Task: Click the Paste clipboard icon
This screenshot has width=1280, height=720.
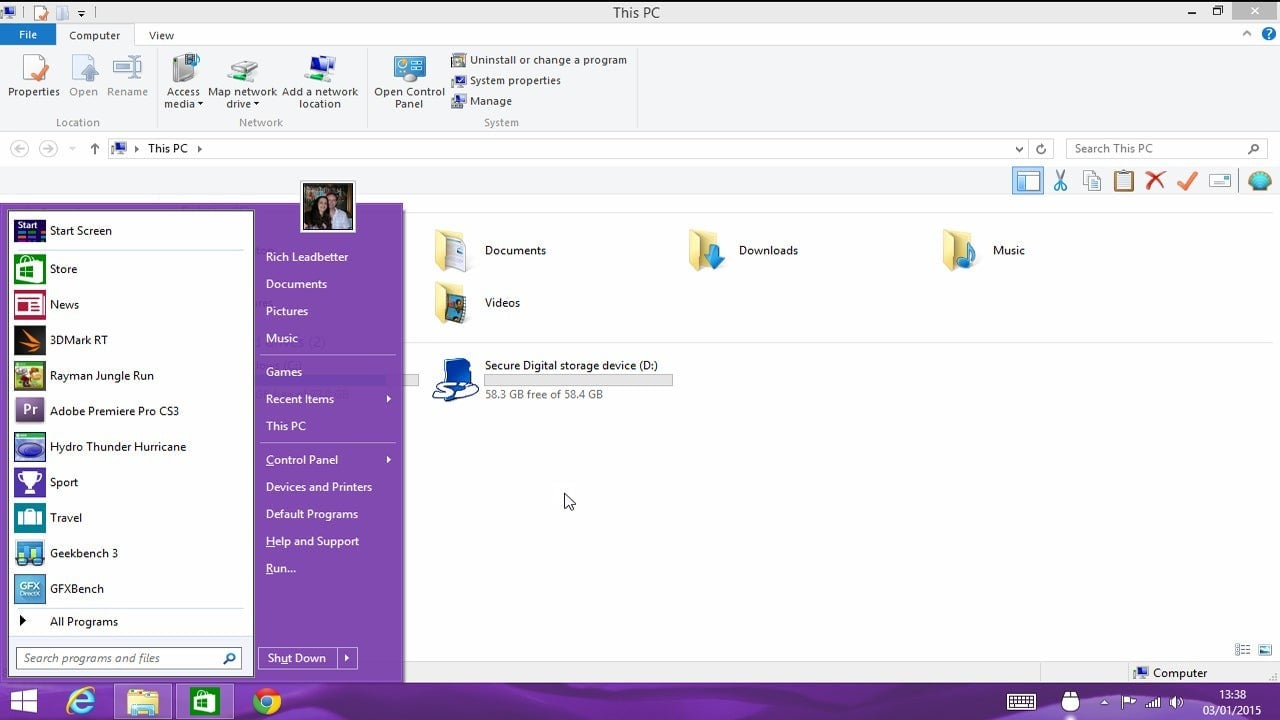Action: (x=1124, y=181)
